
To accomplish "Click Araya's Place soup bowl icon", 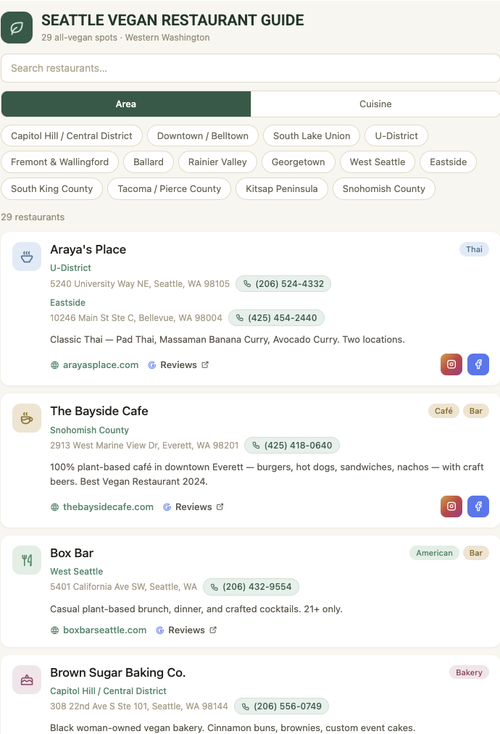I will (27, 257).
